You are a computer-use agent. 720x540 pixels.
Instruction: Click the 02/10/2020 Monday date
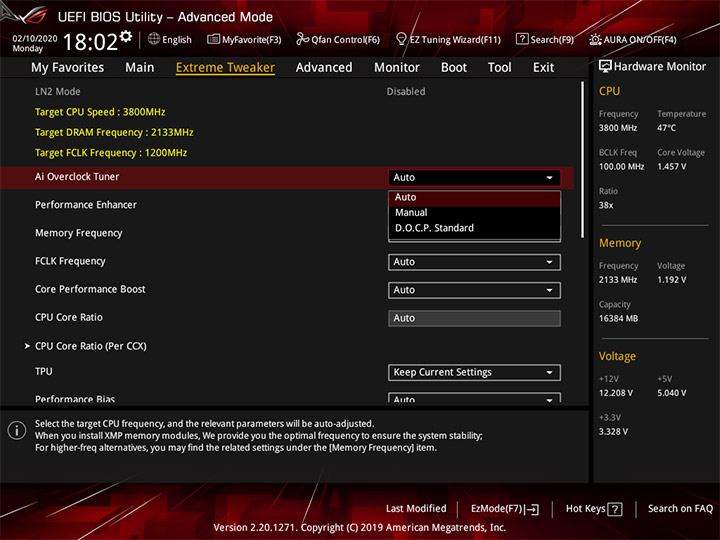point(34,43)
